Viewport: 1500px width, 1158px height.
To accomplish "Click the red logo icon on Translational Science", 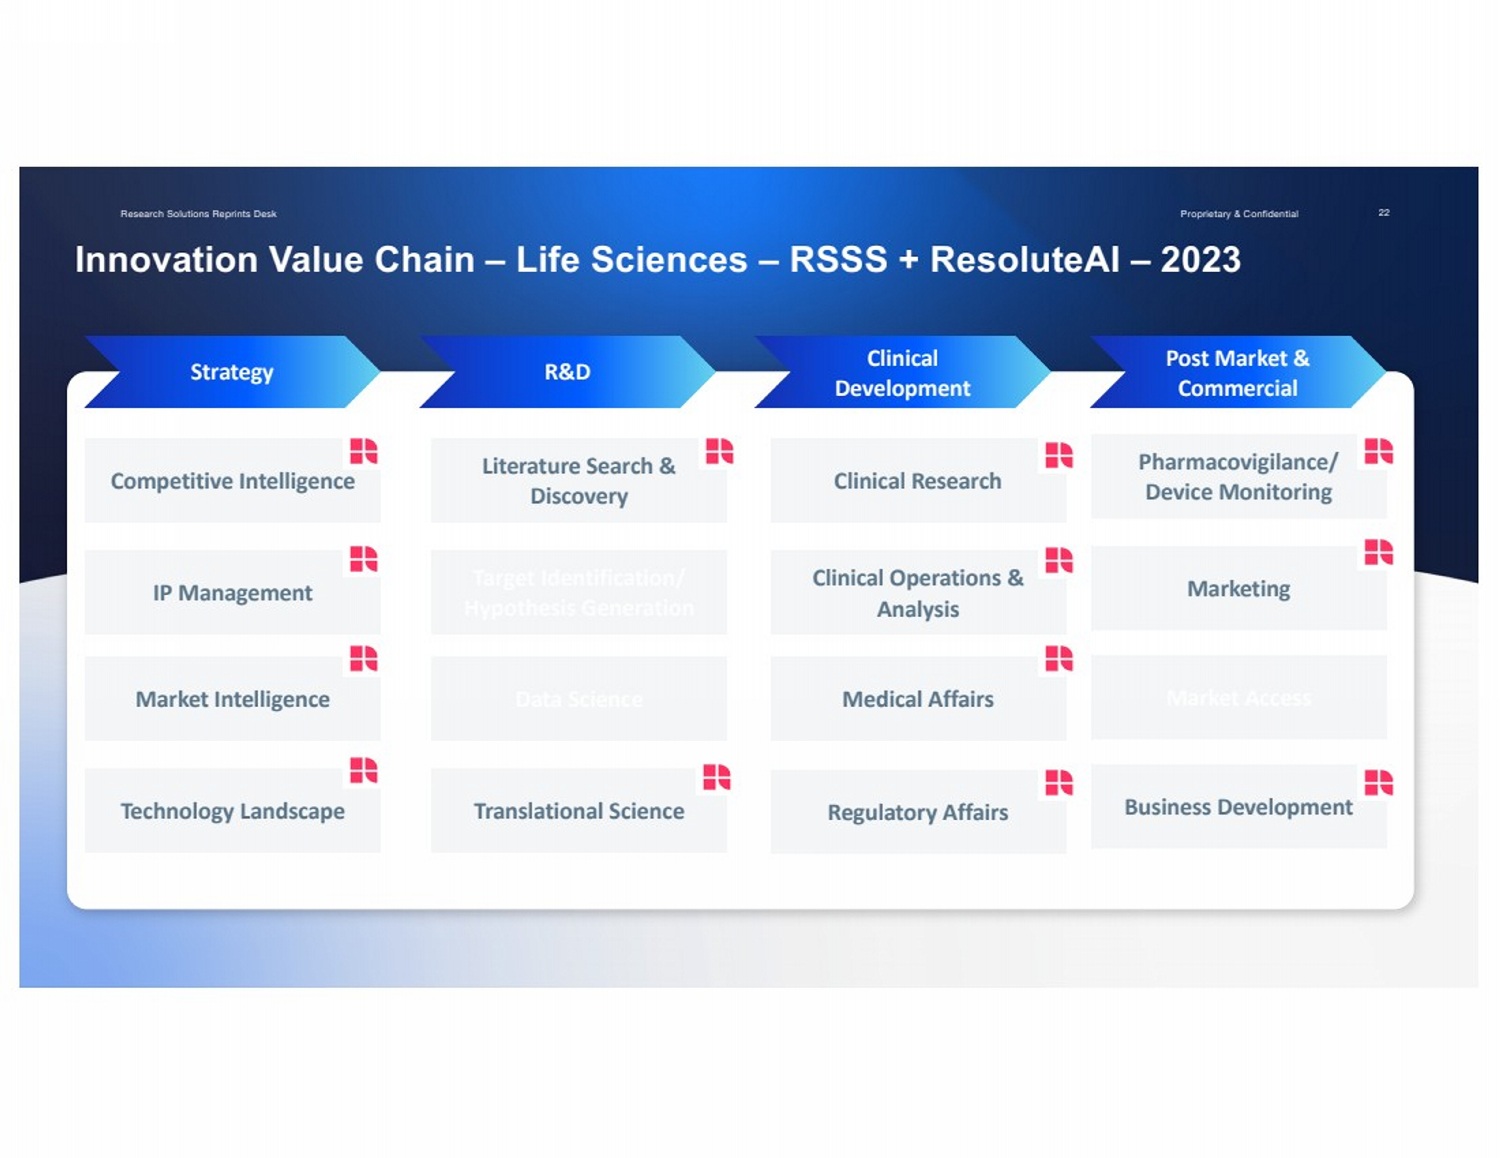I will (716, 777).
